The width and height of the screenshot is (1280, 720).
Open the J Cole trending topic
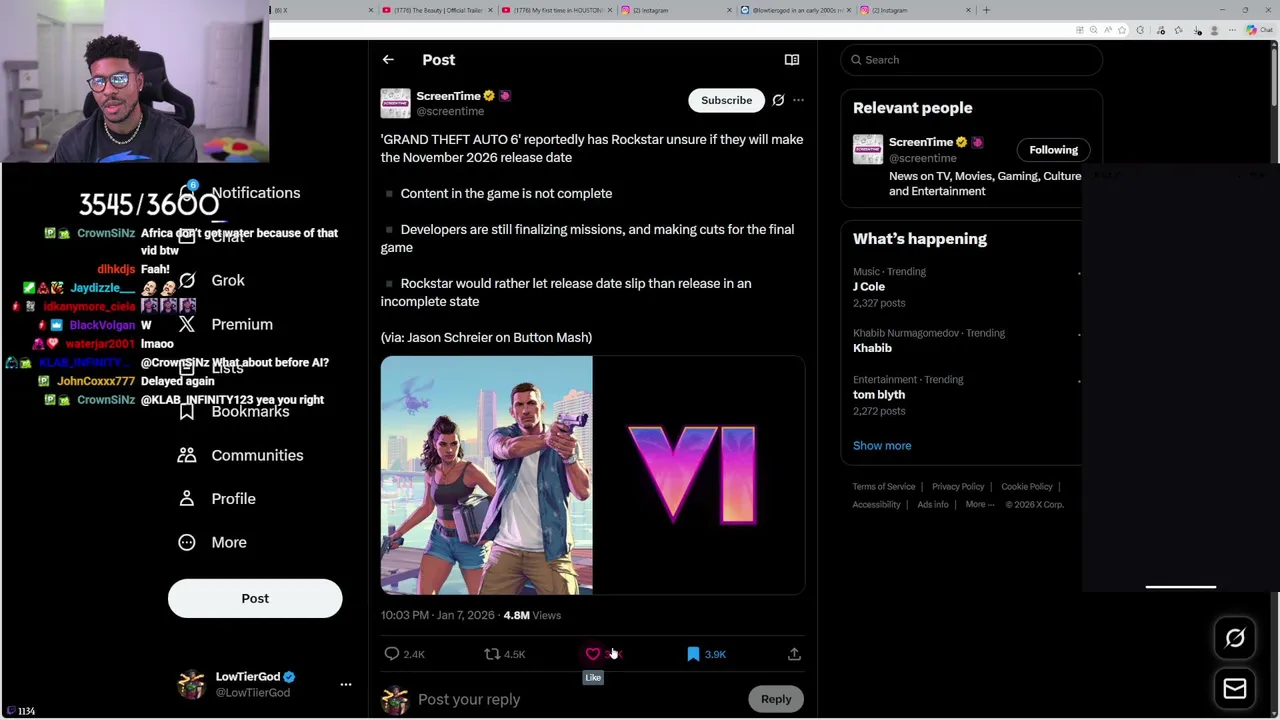[869, 287]
